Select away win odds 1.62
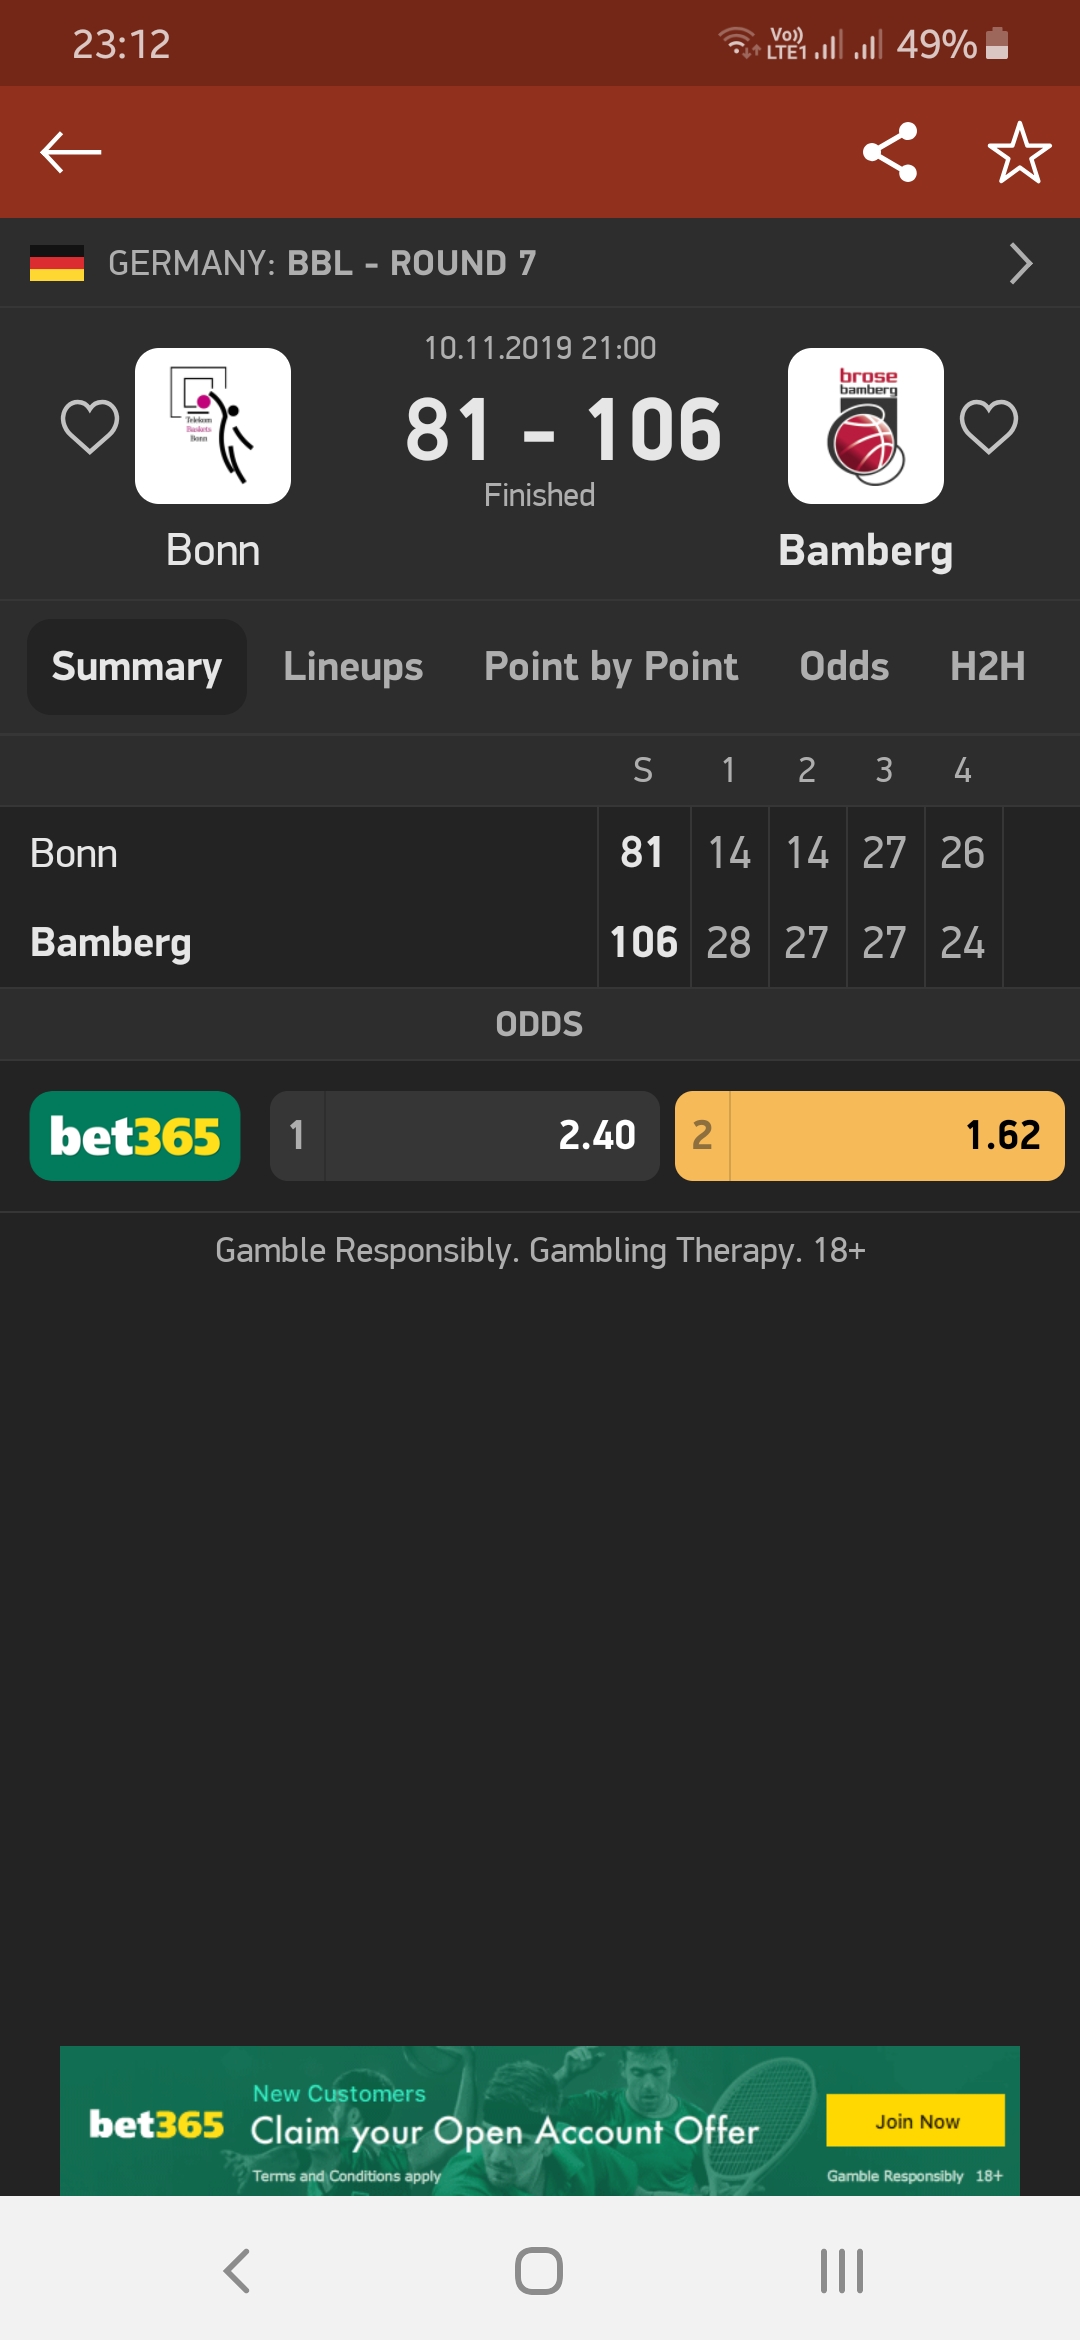 point(869,1136)
